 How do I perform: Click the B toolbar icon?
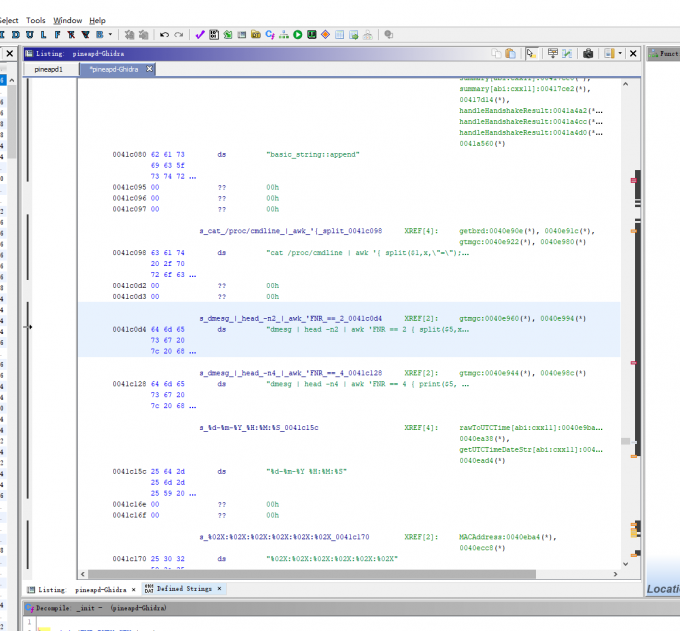pos(100,35)
